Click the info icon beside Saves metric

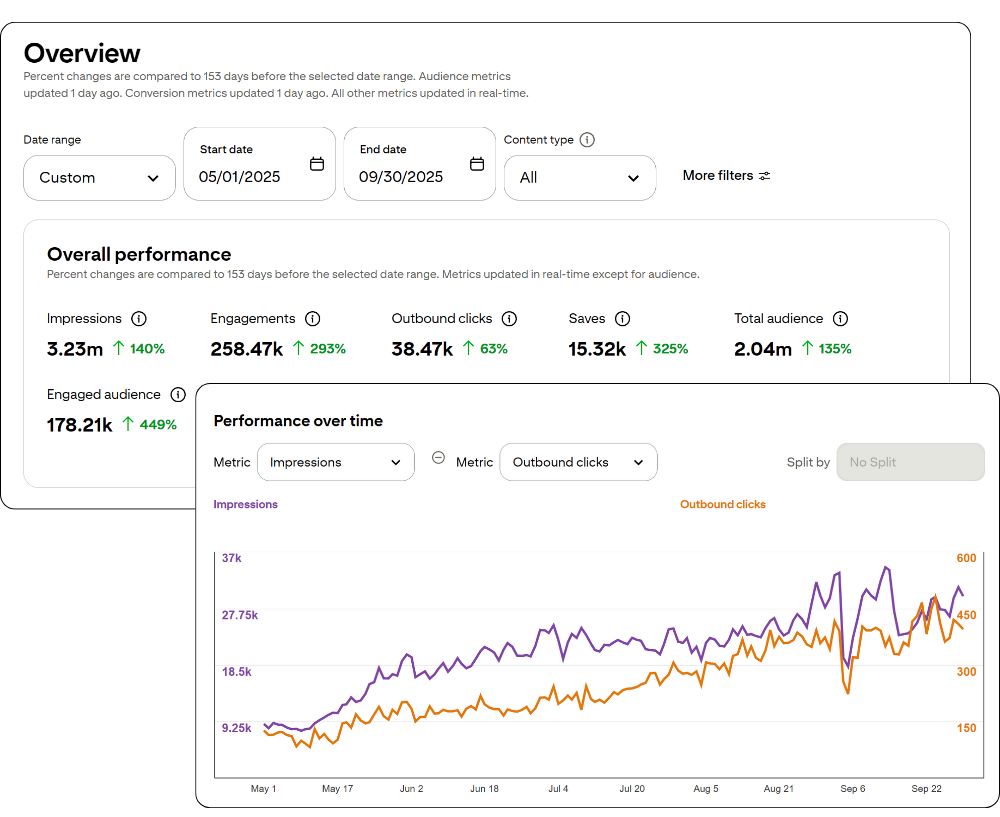(623, 318)
